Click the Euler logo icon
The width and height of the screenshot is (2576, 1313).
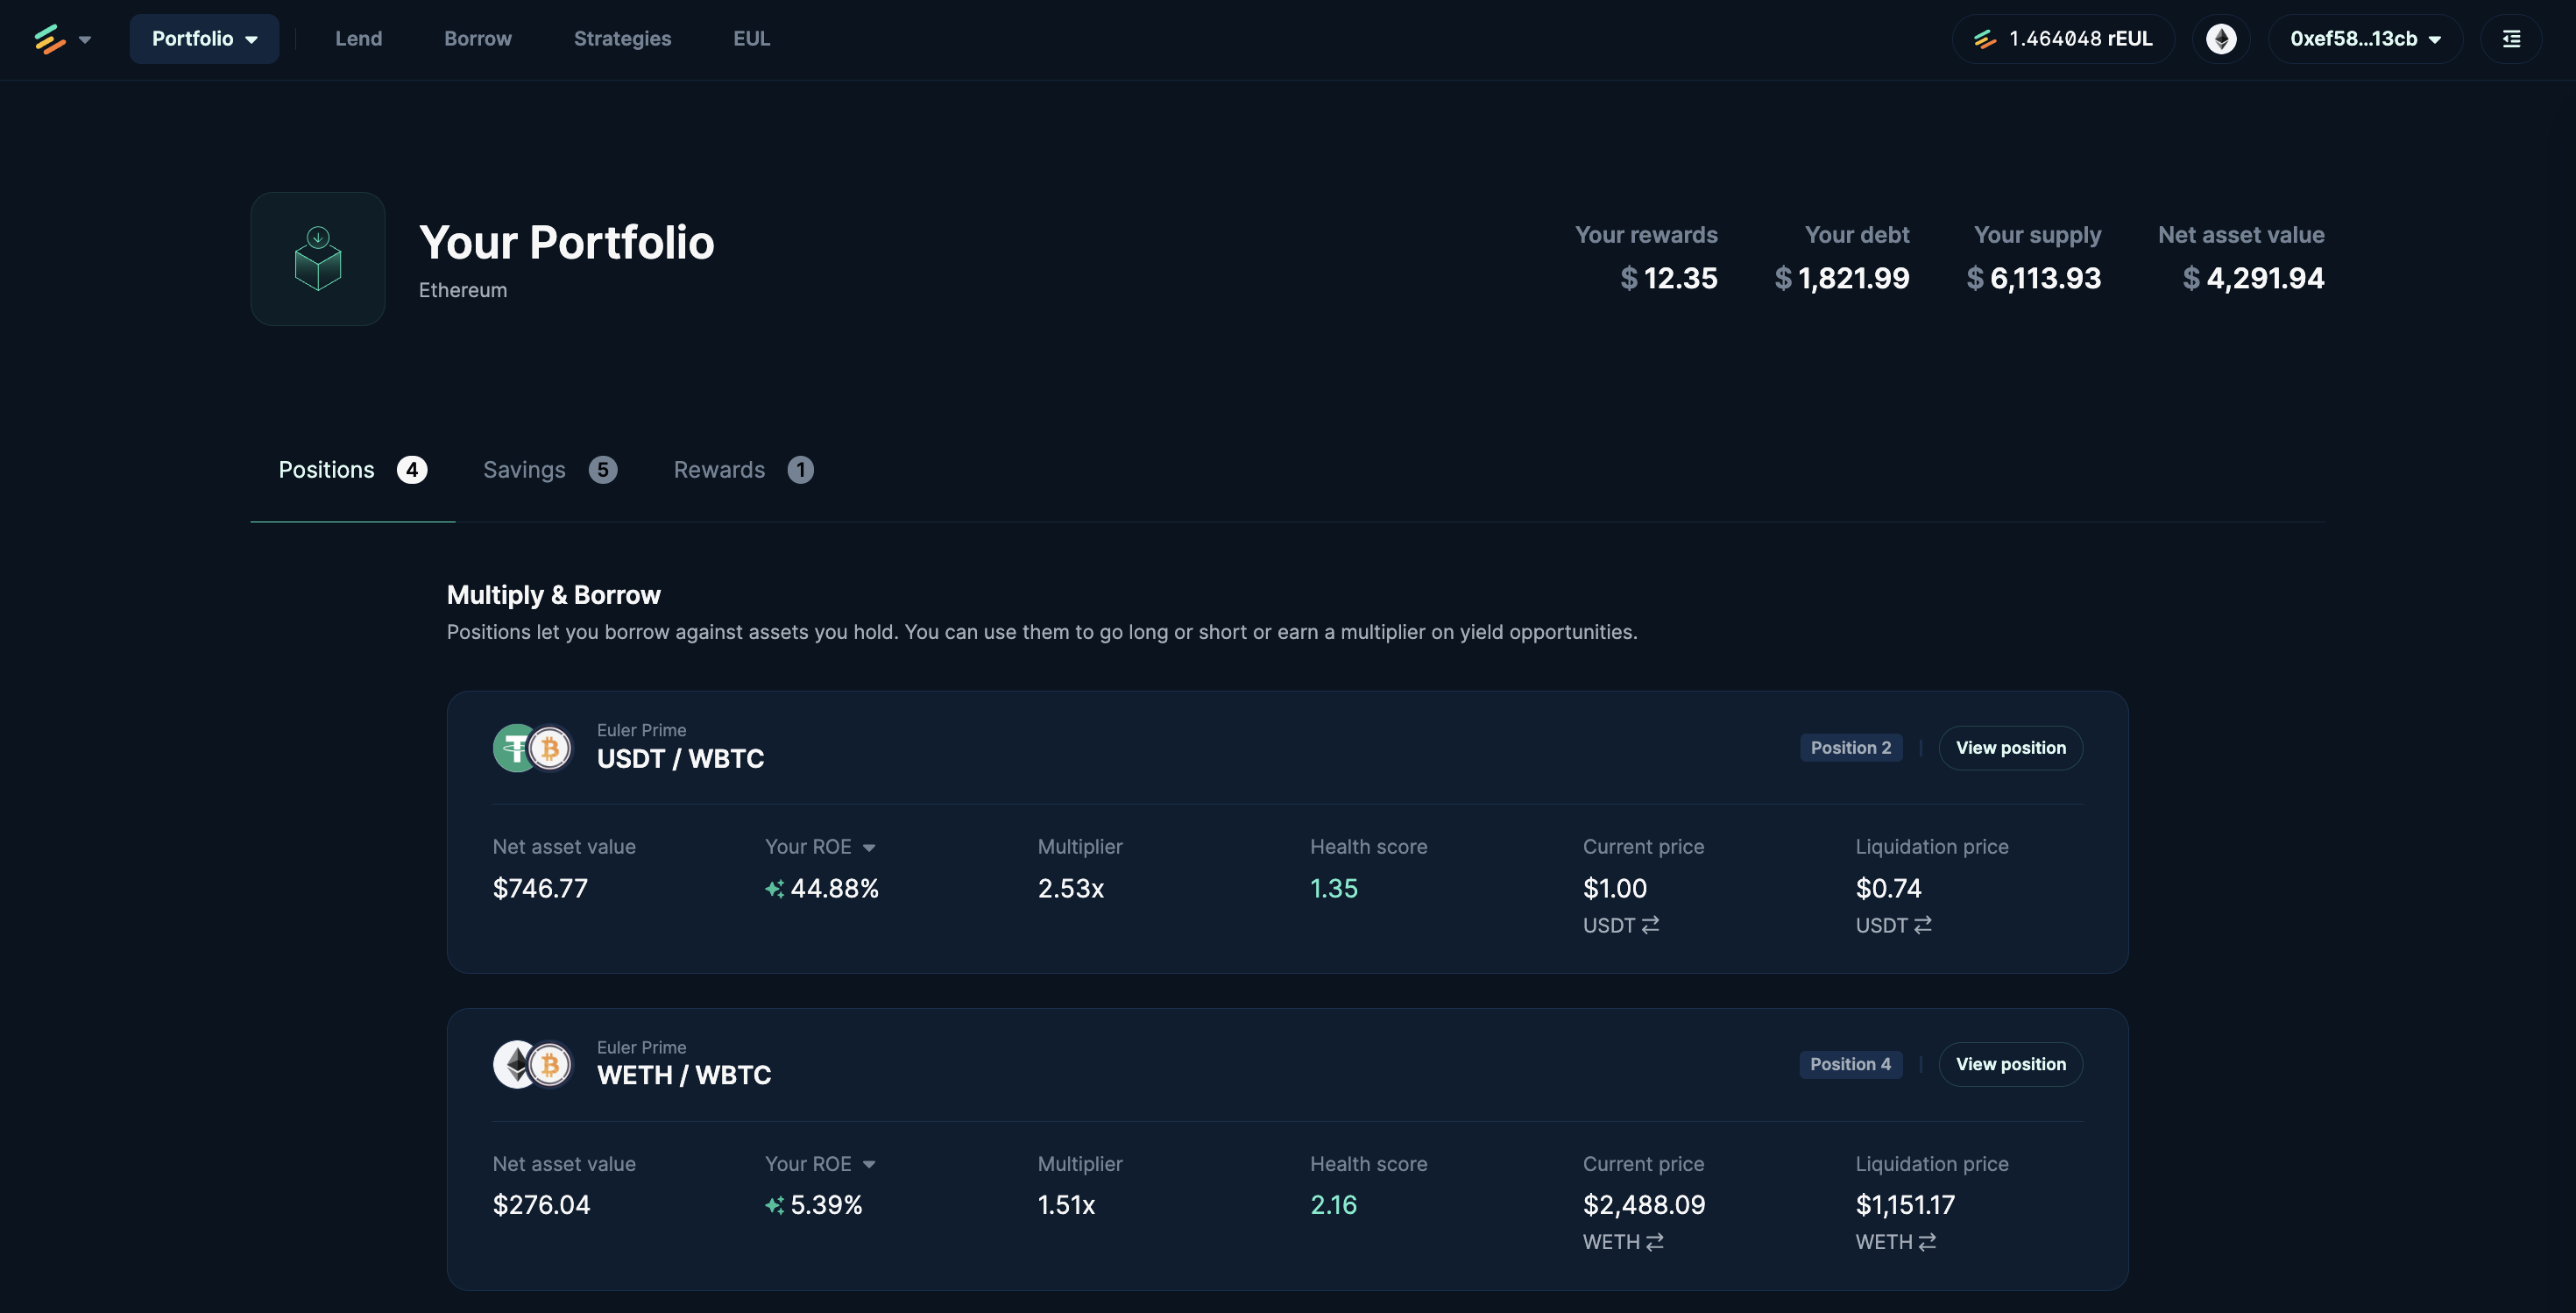click(49, 39)
